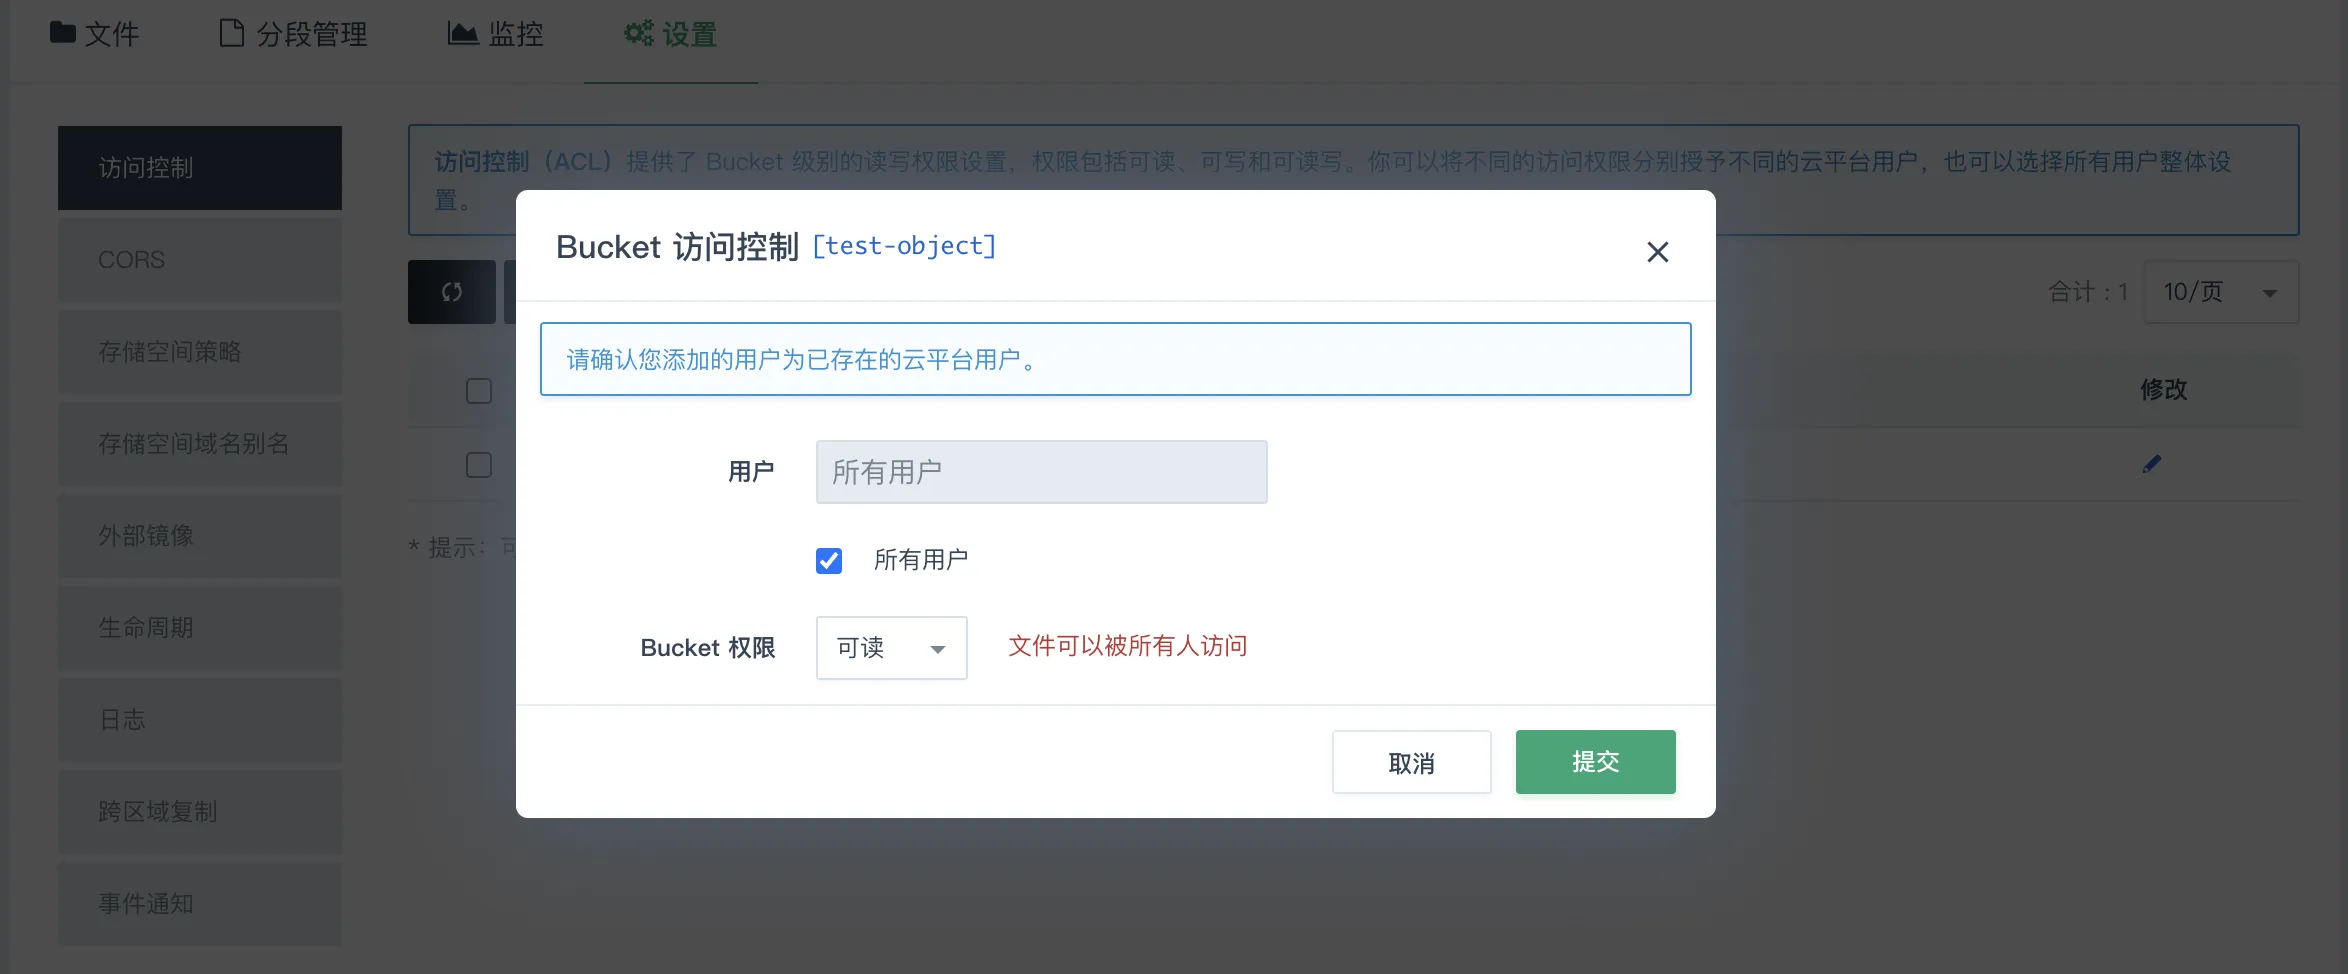Screen dimensions: 2348x974
Task: Toggle the select-all checkbox in the table header
Action: click(x=478, y=391)
